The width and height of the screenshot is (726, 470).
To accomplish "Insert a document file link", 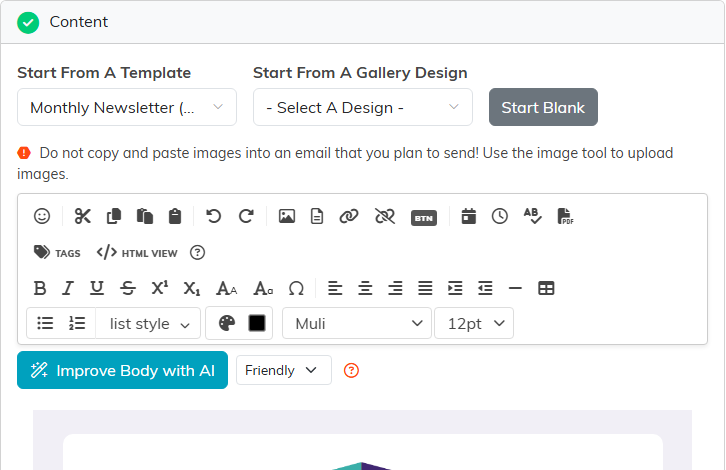I will (317, 216).
